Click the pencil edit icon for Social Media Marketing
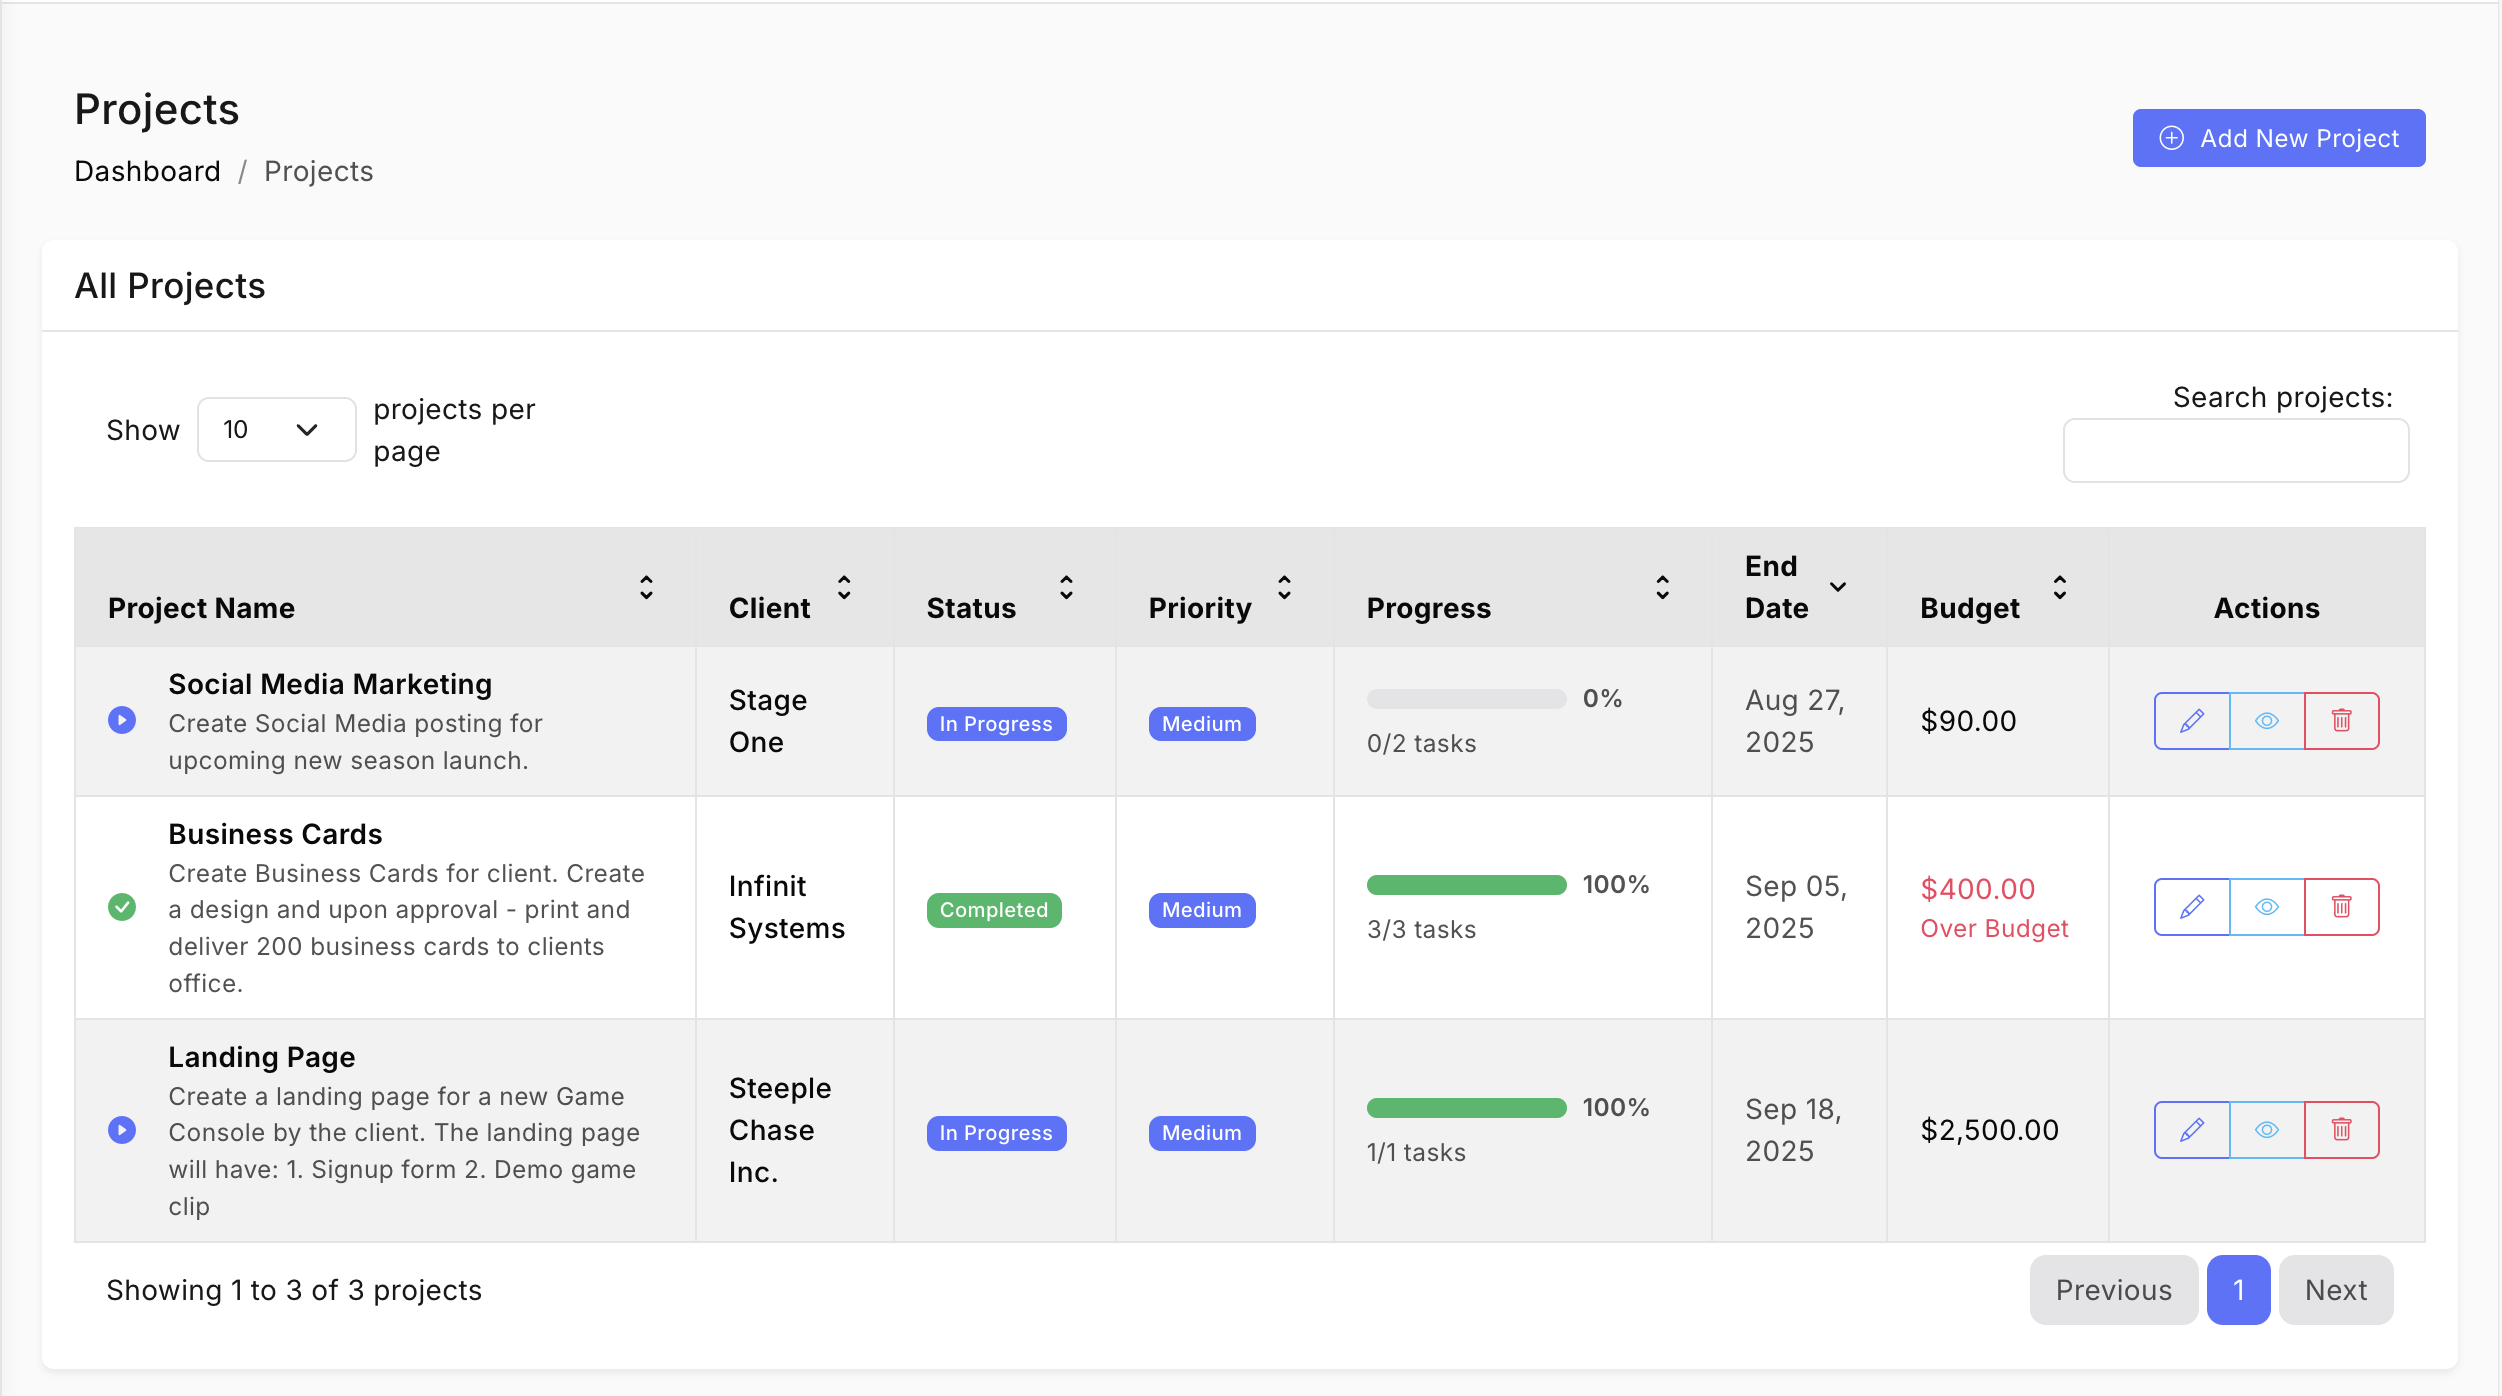2502x1396 pixels. [x=2191, y=721]
